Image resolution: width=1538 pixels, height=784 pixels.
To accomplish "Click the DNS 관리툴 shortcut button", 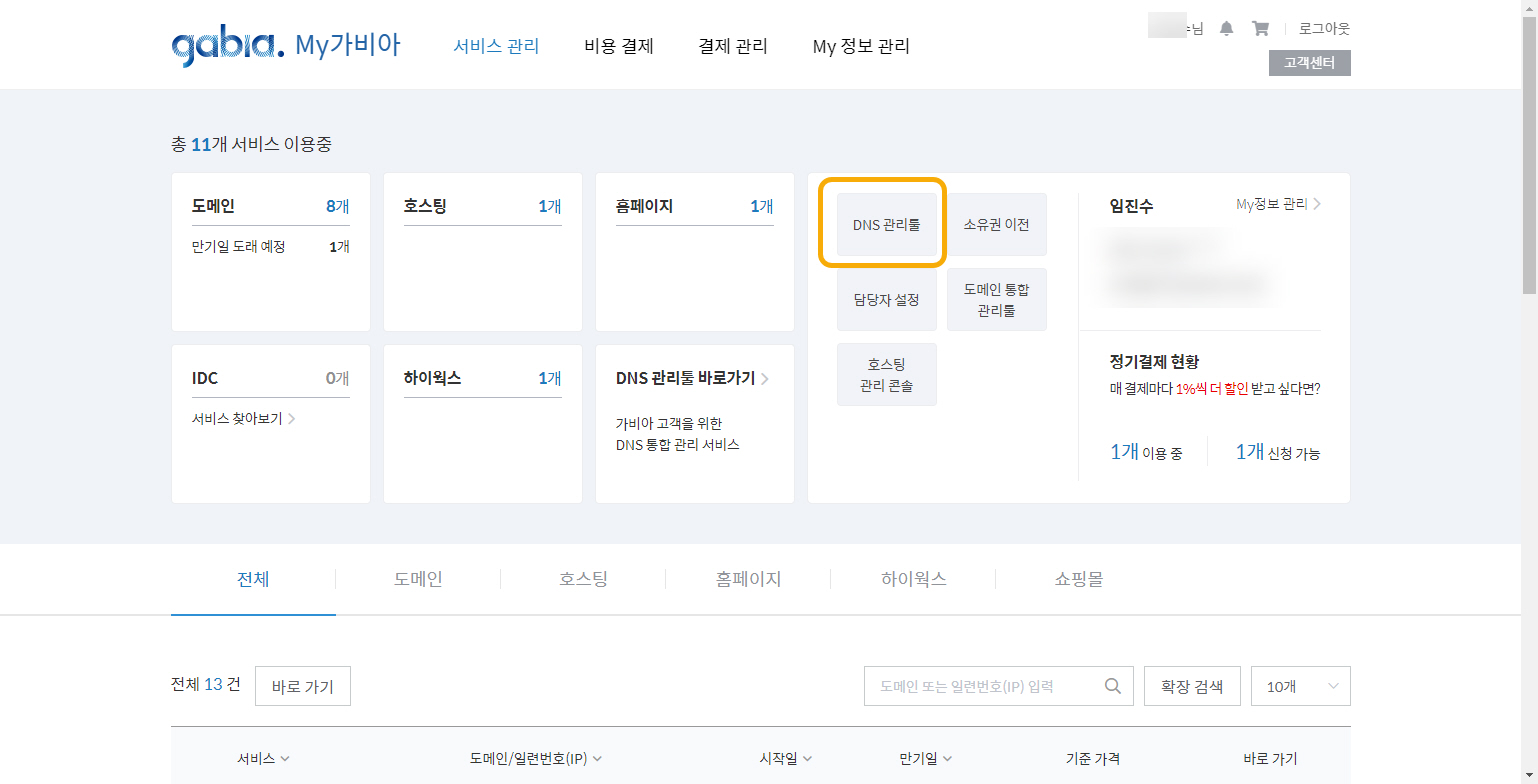I will (x=887, y=225).
